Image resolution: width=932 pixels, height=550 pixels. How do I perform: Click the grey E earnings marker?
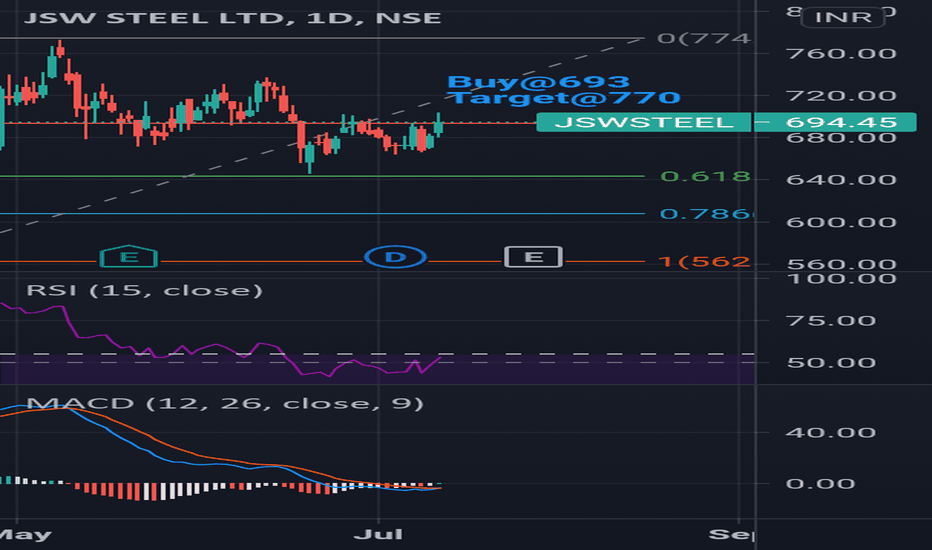(x=533, y=257)
